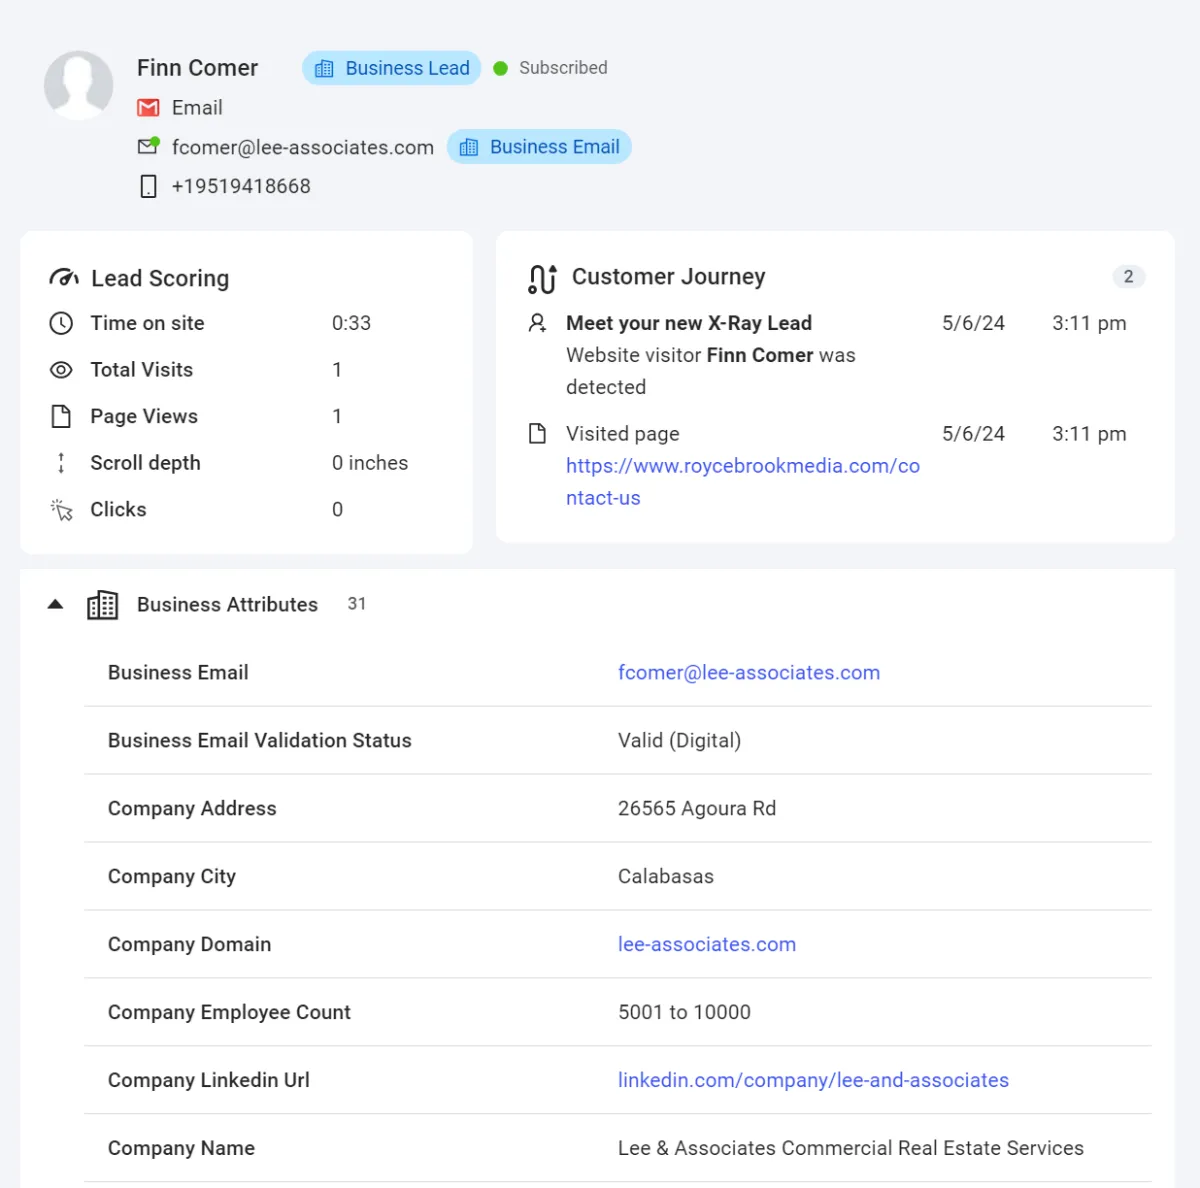Click the Subscribed status label
Screen dimensions: 1200x1188
pos(563,68)
